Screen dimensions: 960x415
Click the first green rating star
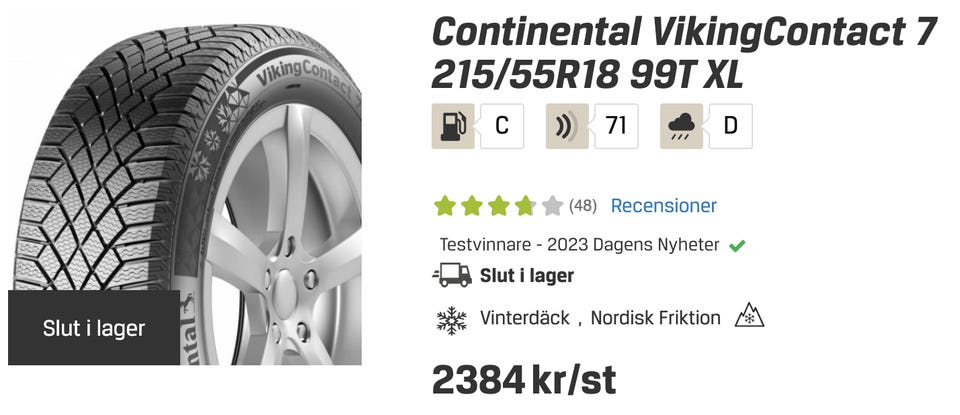(445, 206)
